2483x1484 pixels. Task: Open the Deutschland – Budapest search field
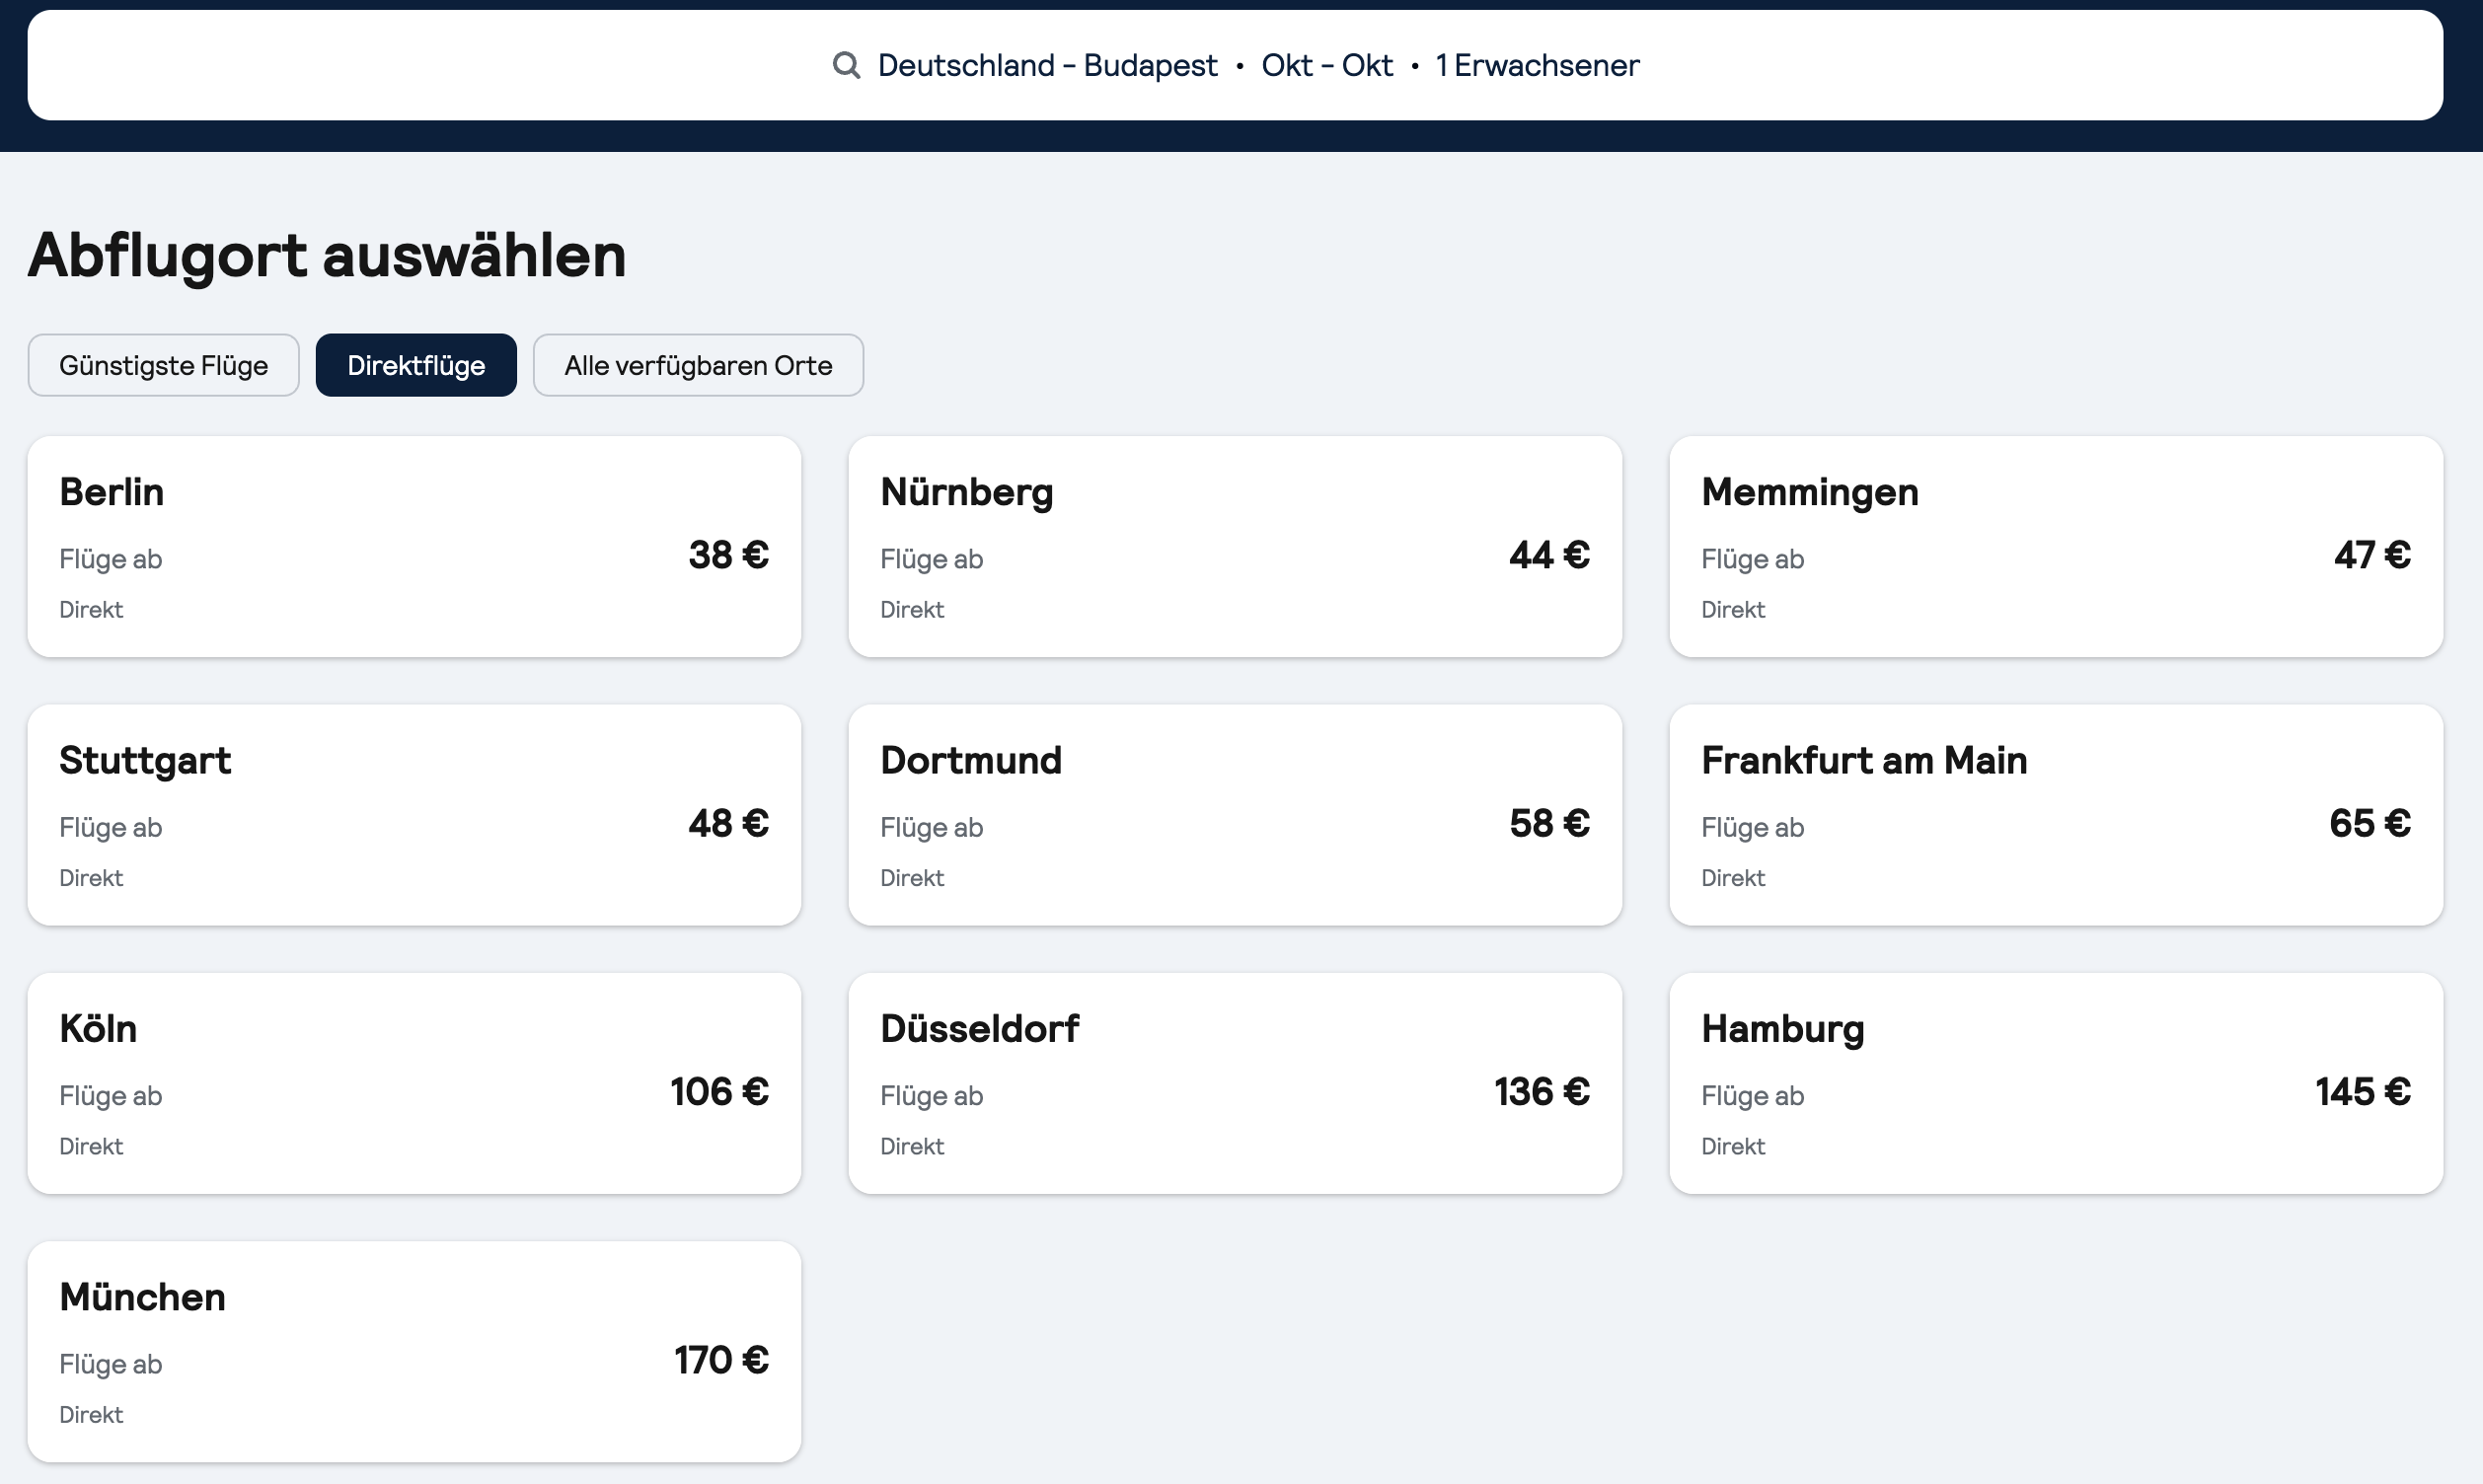pos(1235,65)
